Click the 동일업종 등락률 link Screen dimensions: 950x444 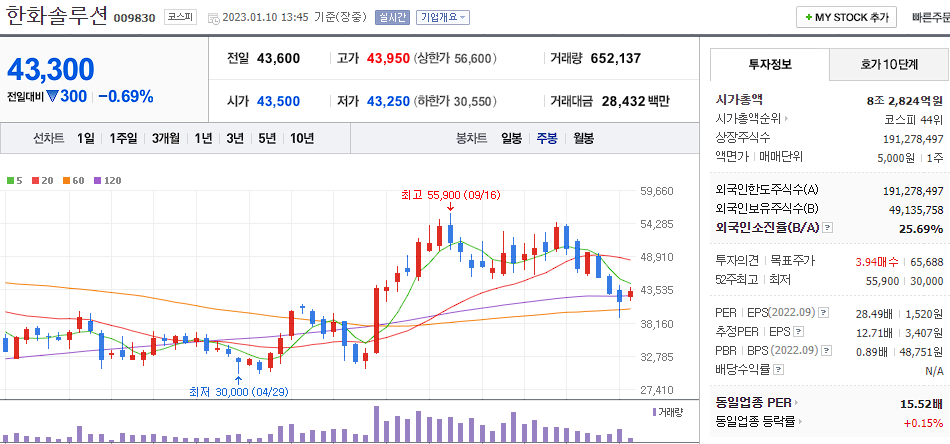tap(756, 422)
